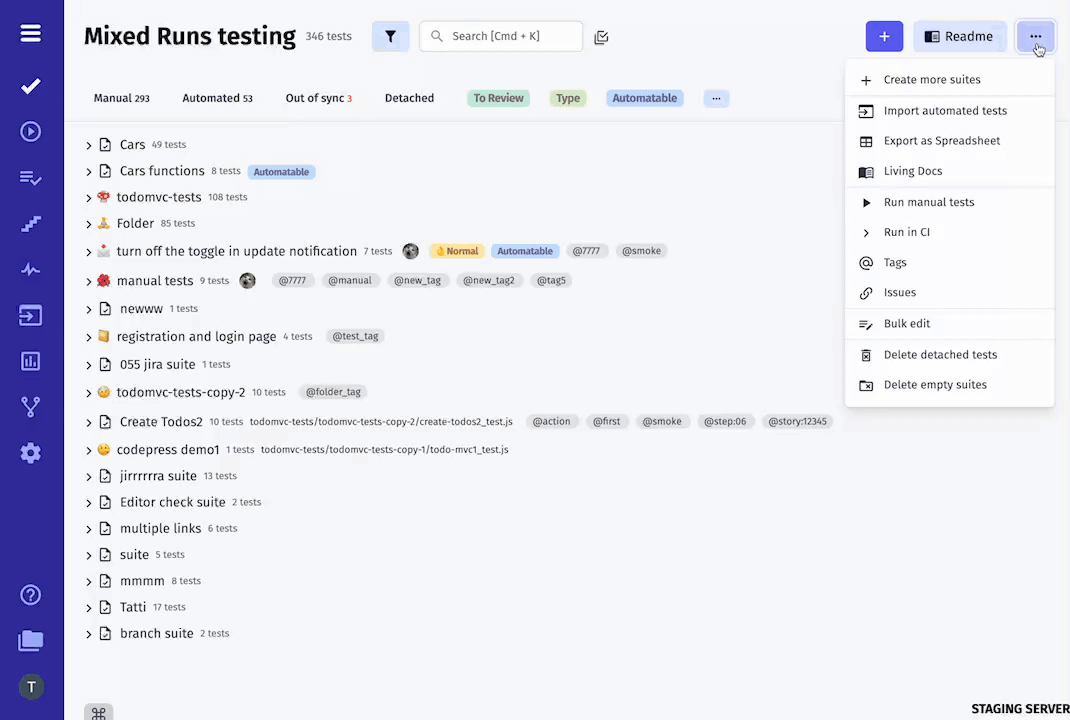Expand the Cars suite
This screenshot has height=720, width=1070.
(89, 145)
